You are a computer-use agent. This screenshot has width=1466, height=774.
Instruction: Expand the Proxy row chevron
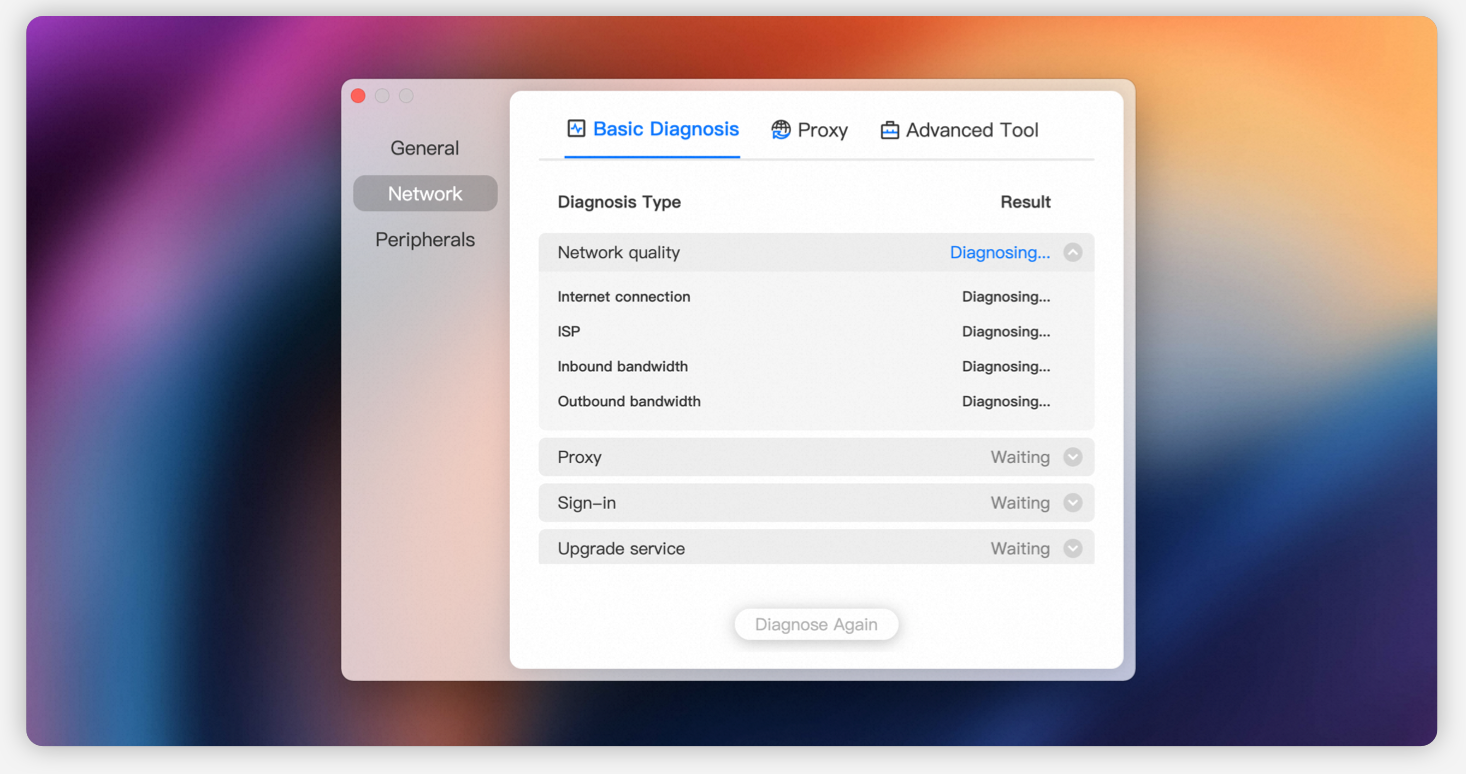(x=1073, y=457)
